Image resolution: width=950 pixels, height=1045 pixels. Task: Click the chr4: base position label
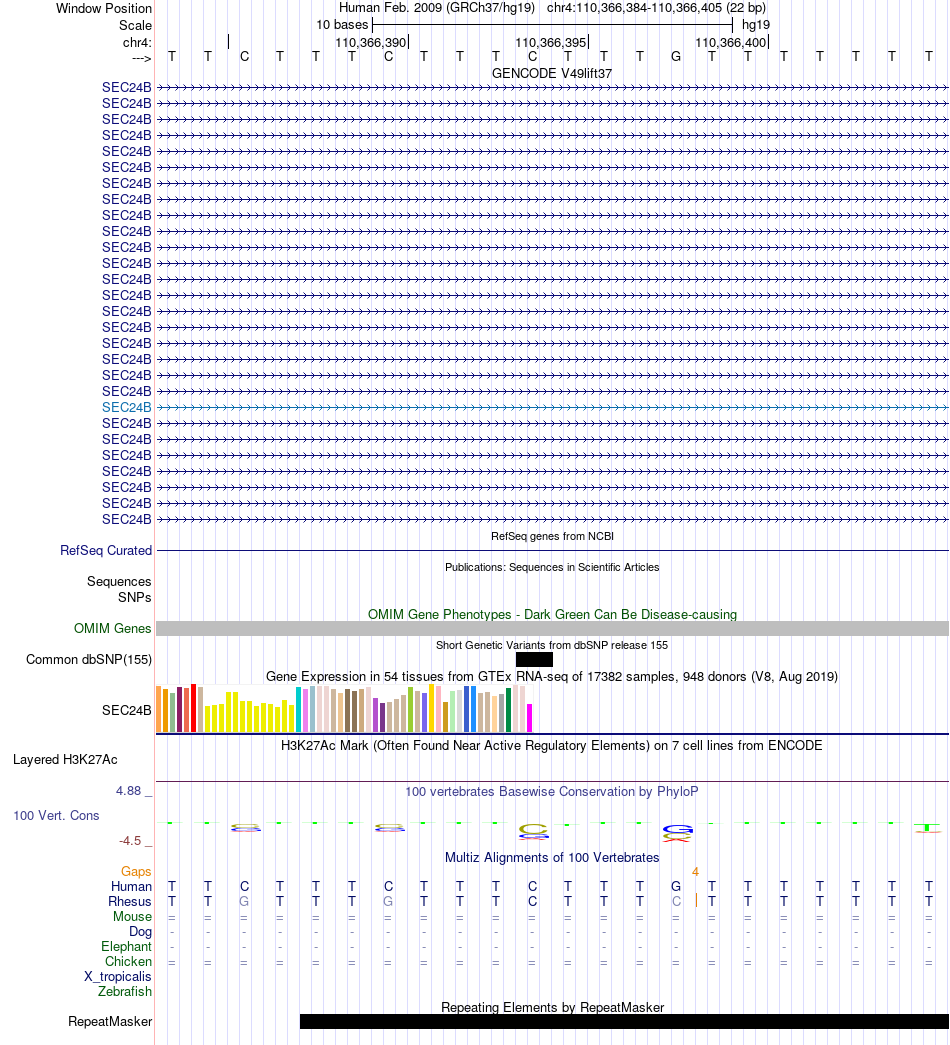pyautogui.click(x=137, y=43)
